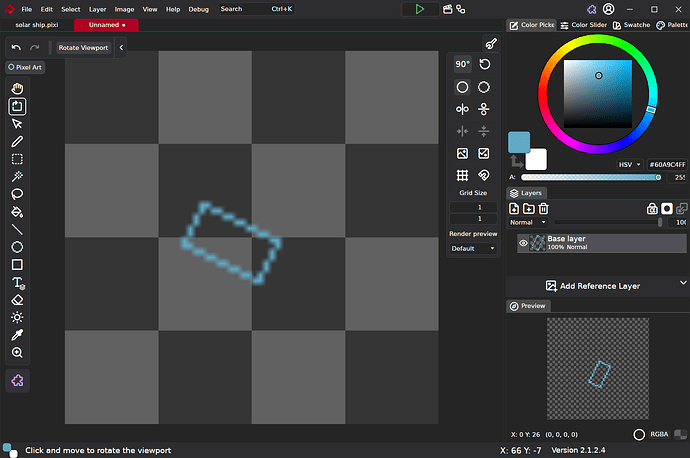The width and height of the screenshot is (690, 458).
Task: Open the Render preview Default dropdown
Action: [x=473, y=248]
